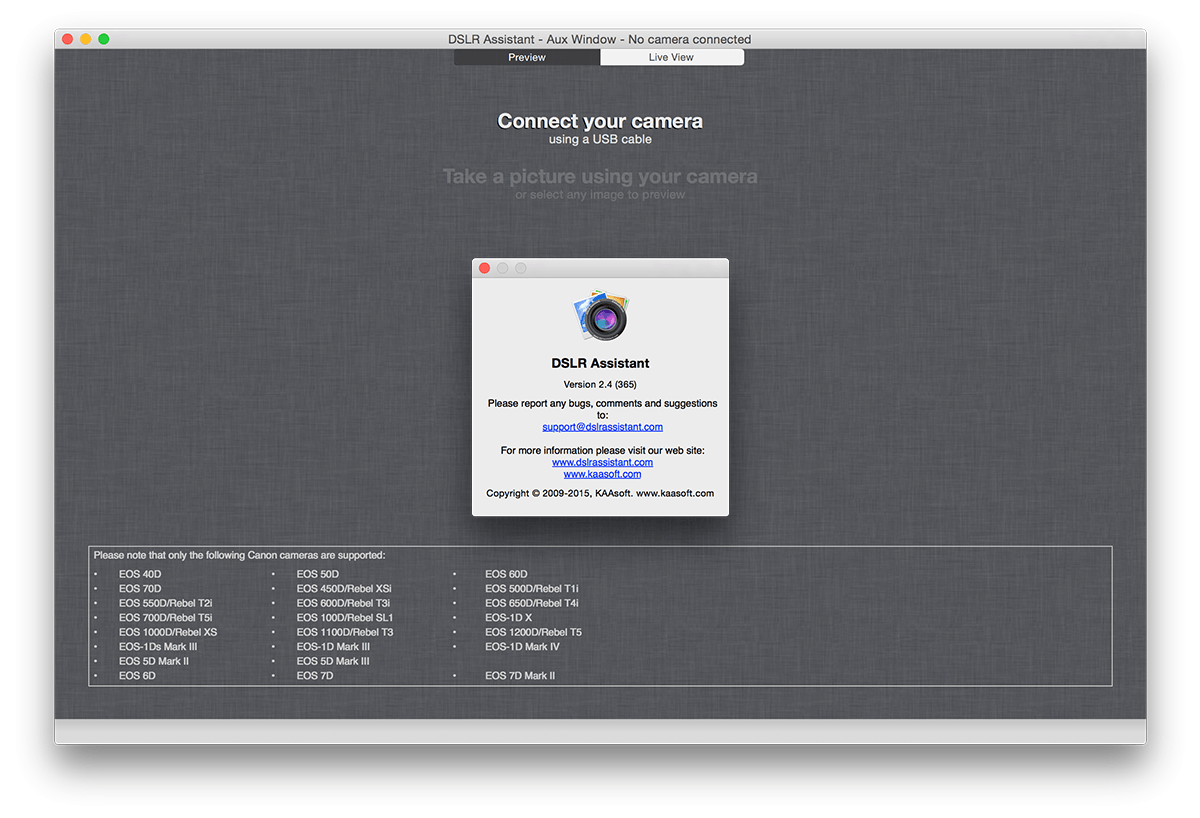Screen dimensions: 1200x818
Task: Click the "DSLR Assistant" title in the dialog
Action: pyautogui.click(x=600, y=363)
